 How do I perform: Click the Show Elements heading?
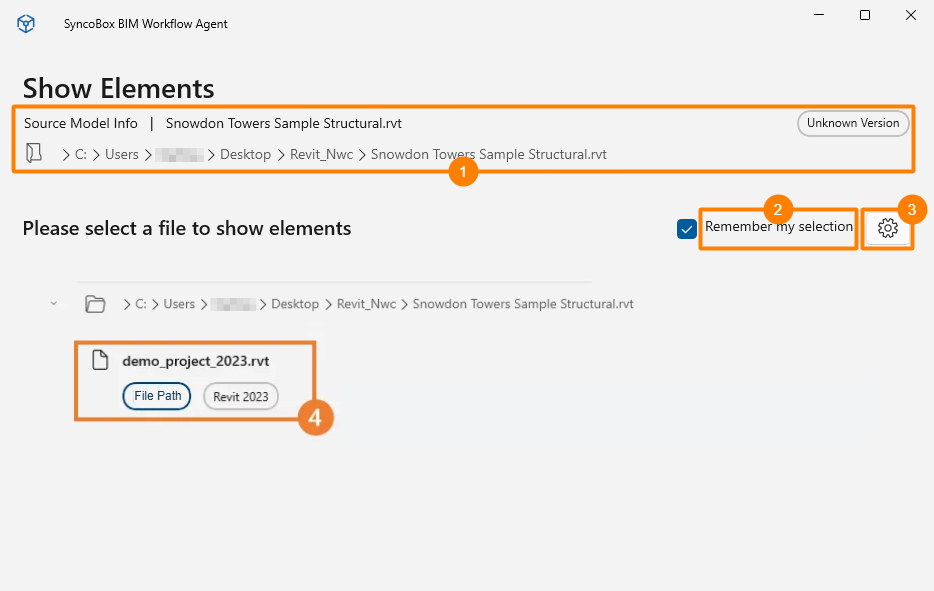coord(119,88)
